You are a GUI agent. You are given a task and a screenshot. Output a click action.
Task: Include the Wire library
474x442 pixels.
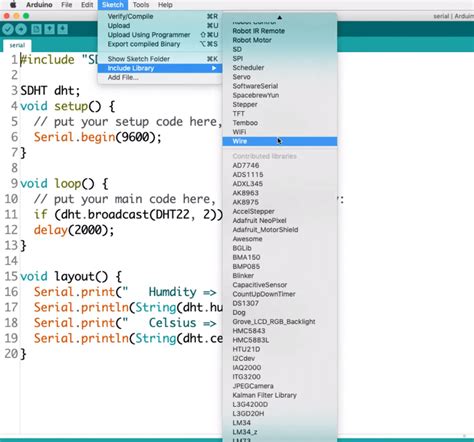click(280, 141)
